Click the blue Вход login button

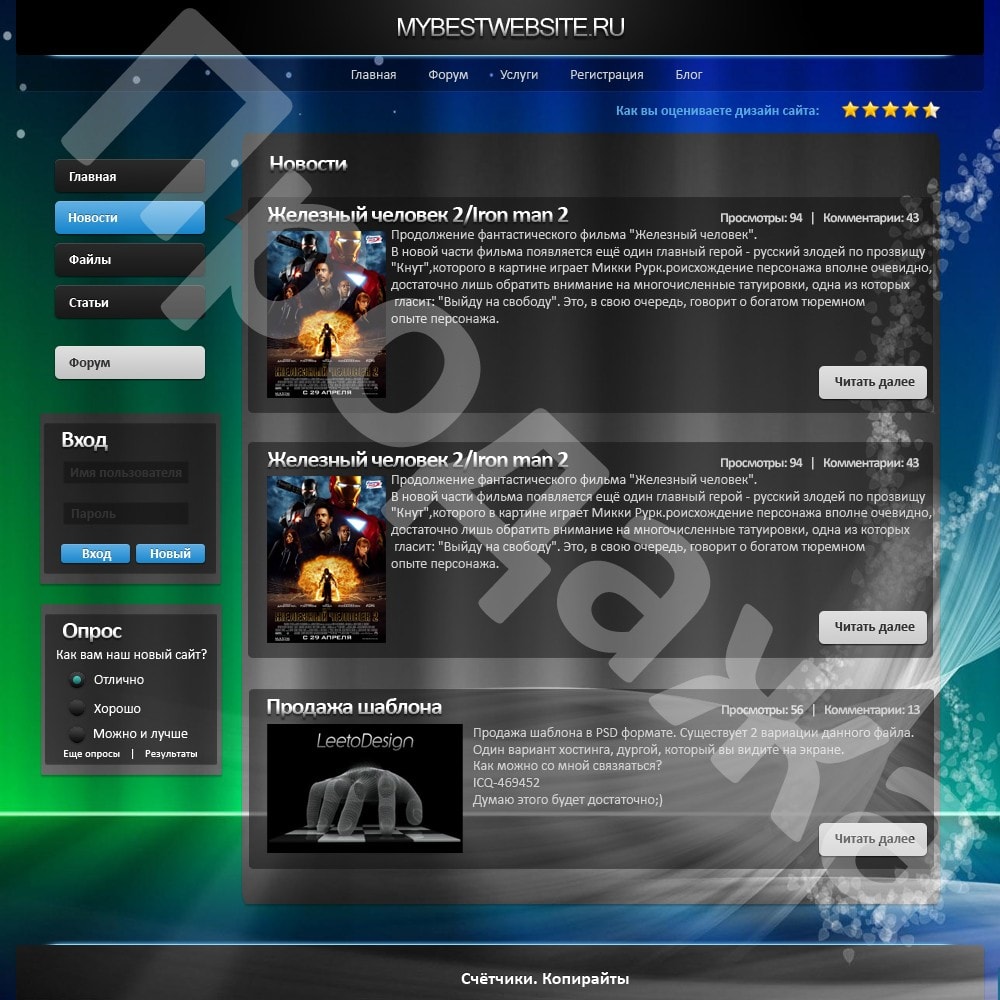point(96,554)
